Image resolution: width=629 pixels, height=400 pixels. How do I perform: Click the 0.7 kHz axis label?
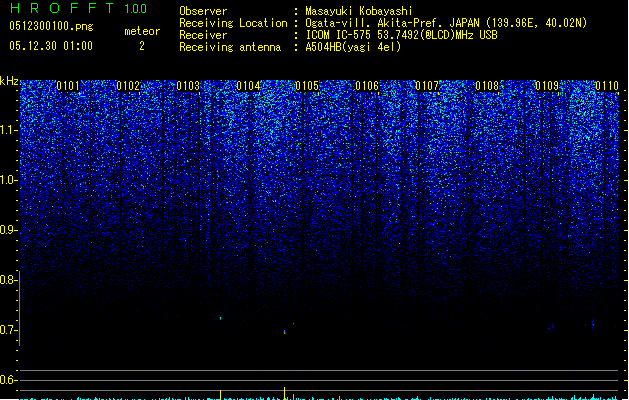(x=7, y=330)
